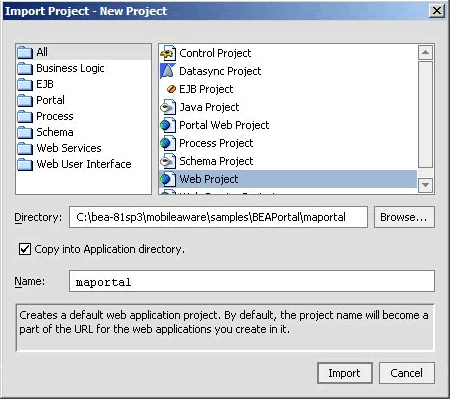Click the Datasync Project icon
The image size is (450, 399).
[x=168, y=71]
